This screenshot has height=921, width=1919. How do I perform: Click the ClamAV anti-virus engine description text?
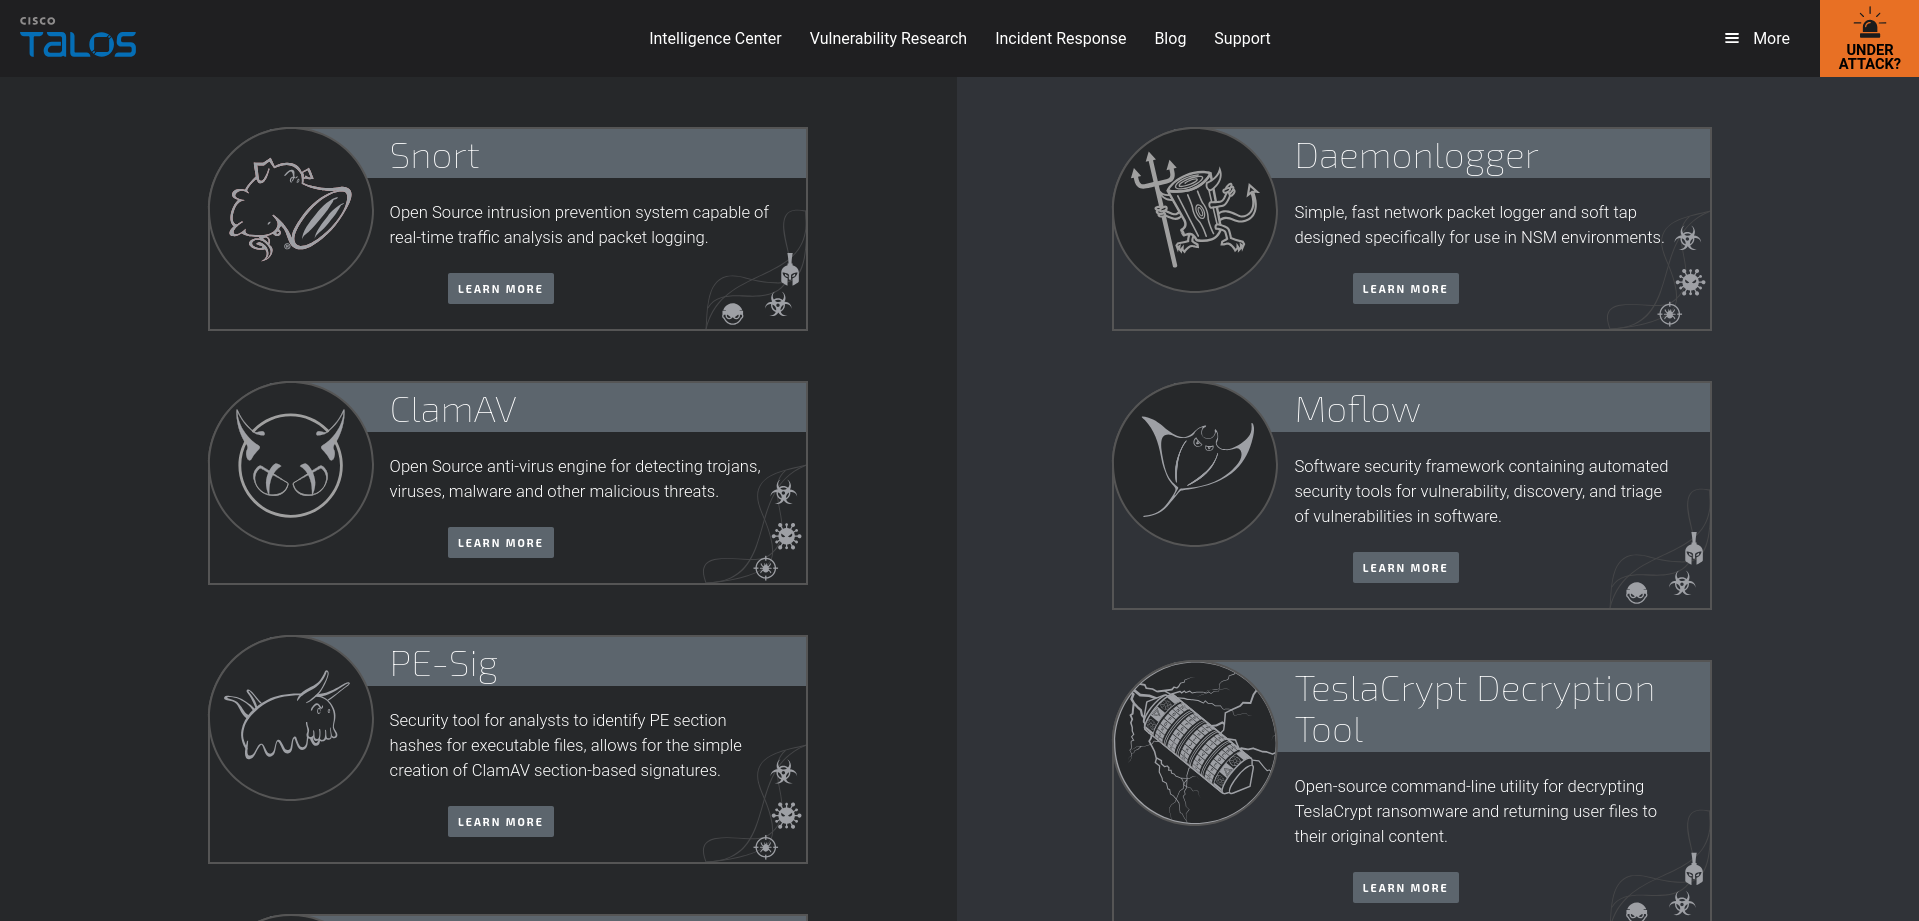[x=575, y=479]
